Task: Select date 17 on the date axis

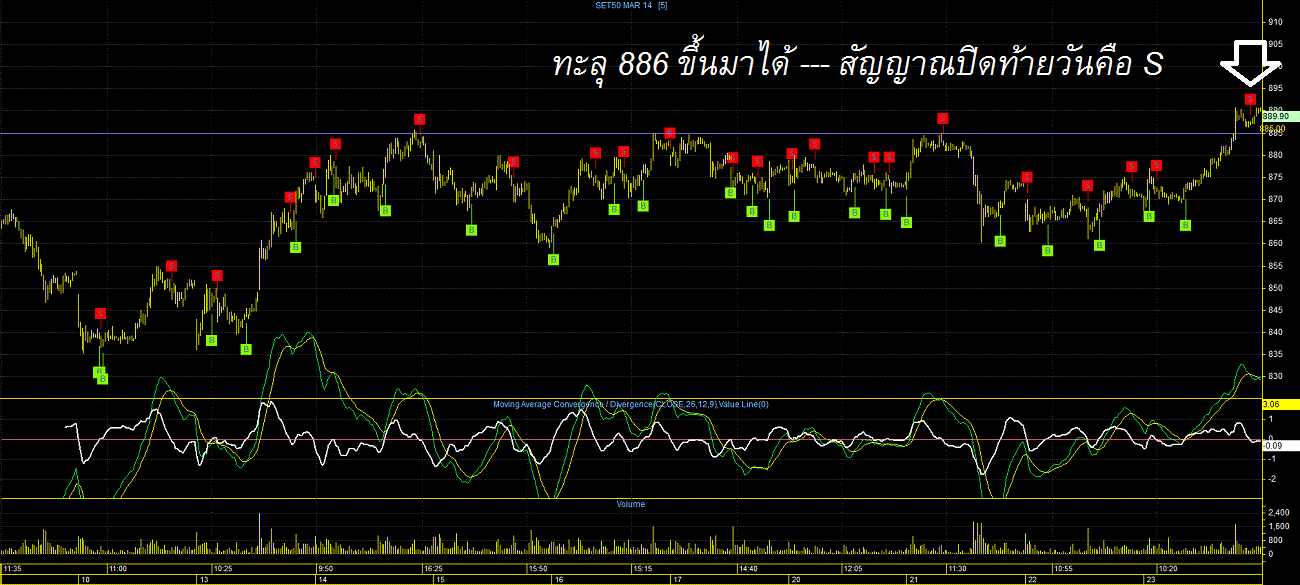Action: (x=676, y=579)
